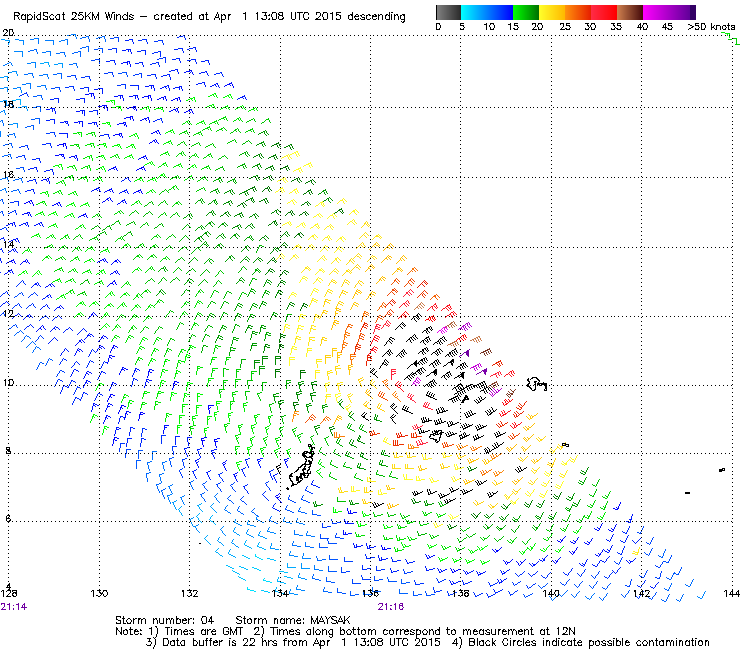740x650 pixels.
Task: Click the word 'descending' in the title
Action: [x=376, y=17]
